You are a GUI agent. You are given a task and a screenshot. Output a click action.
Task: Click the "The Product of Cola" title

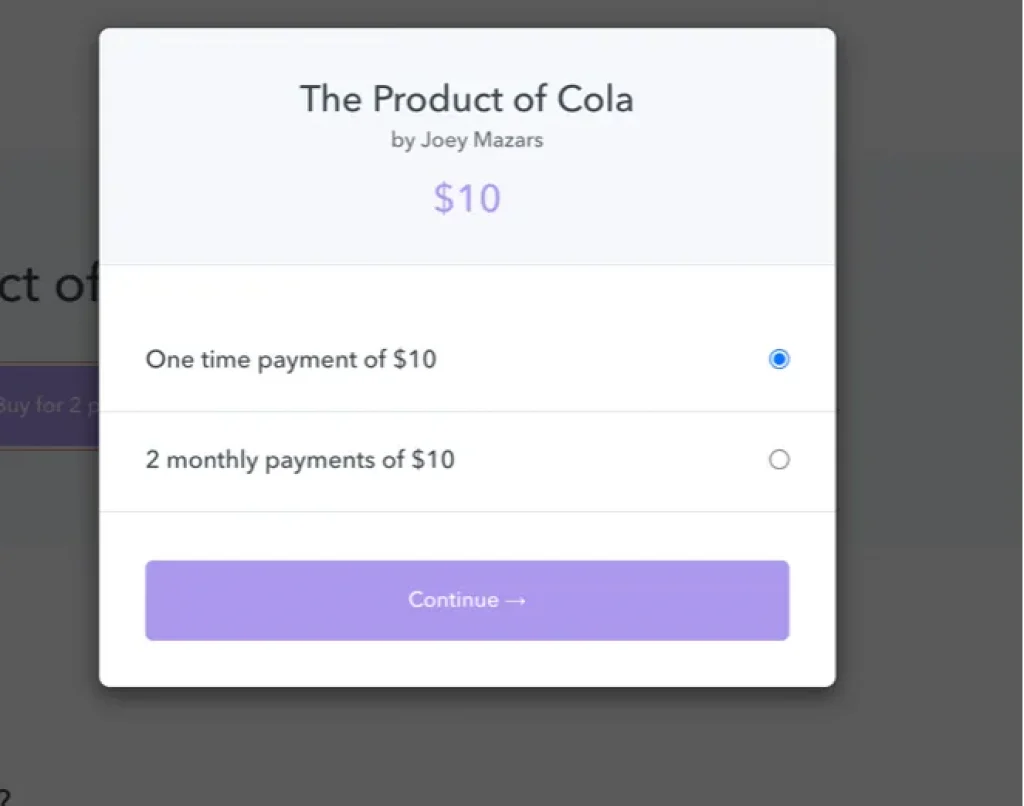[x=466, y=99]
